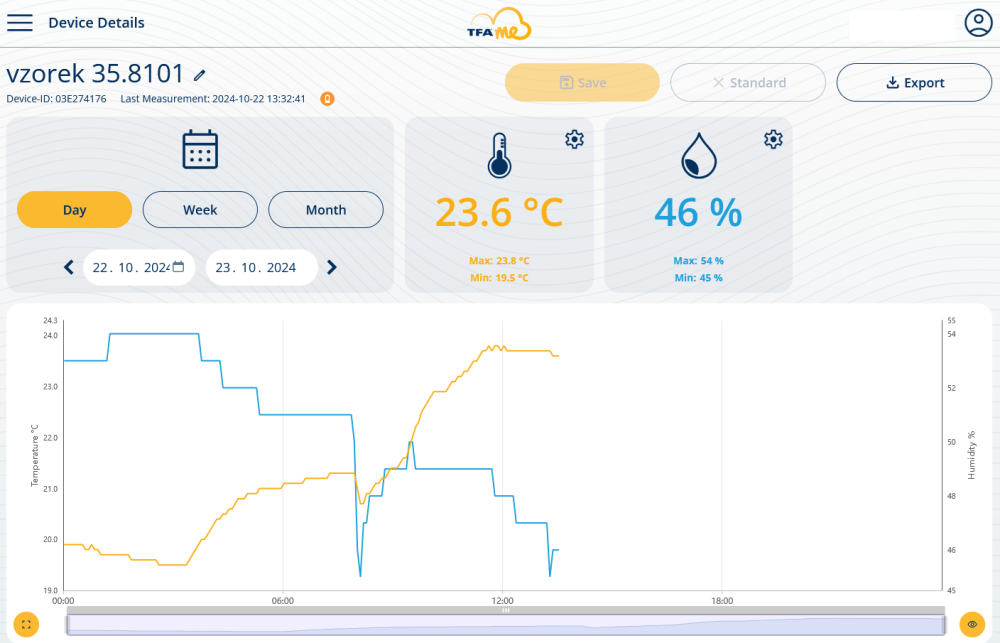Viewport: 1000px width, 643px height.
Task: Open the user account profile icon
Action: click(977, 23)
